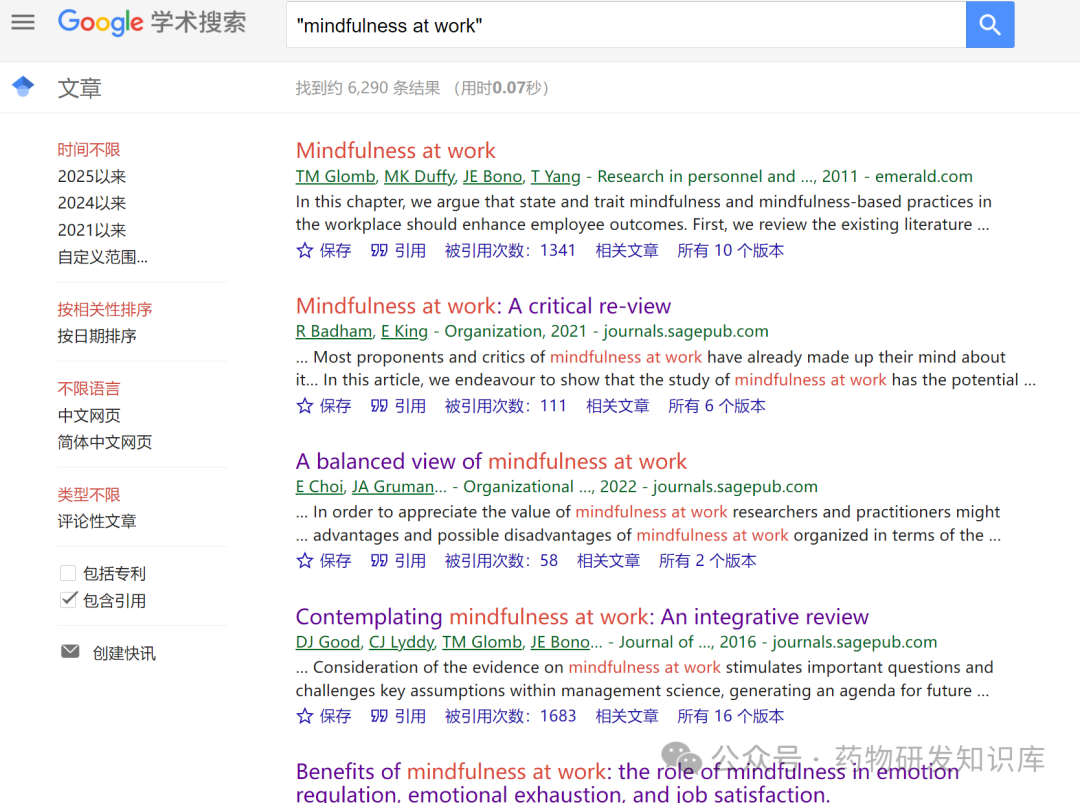This screenshot has height=803, width=1080.
Task: Open author TM Glomb profile in first result
Action: coord(335,177)
